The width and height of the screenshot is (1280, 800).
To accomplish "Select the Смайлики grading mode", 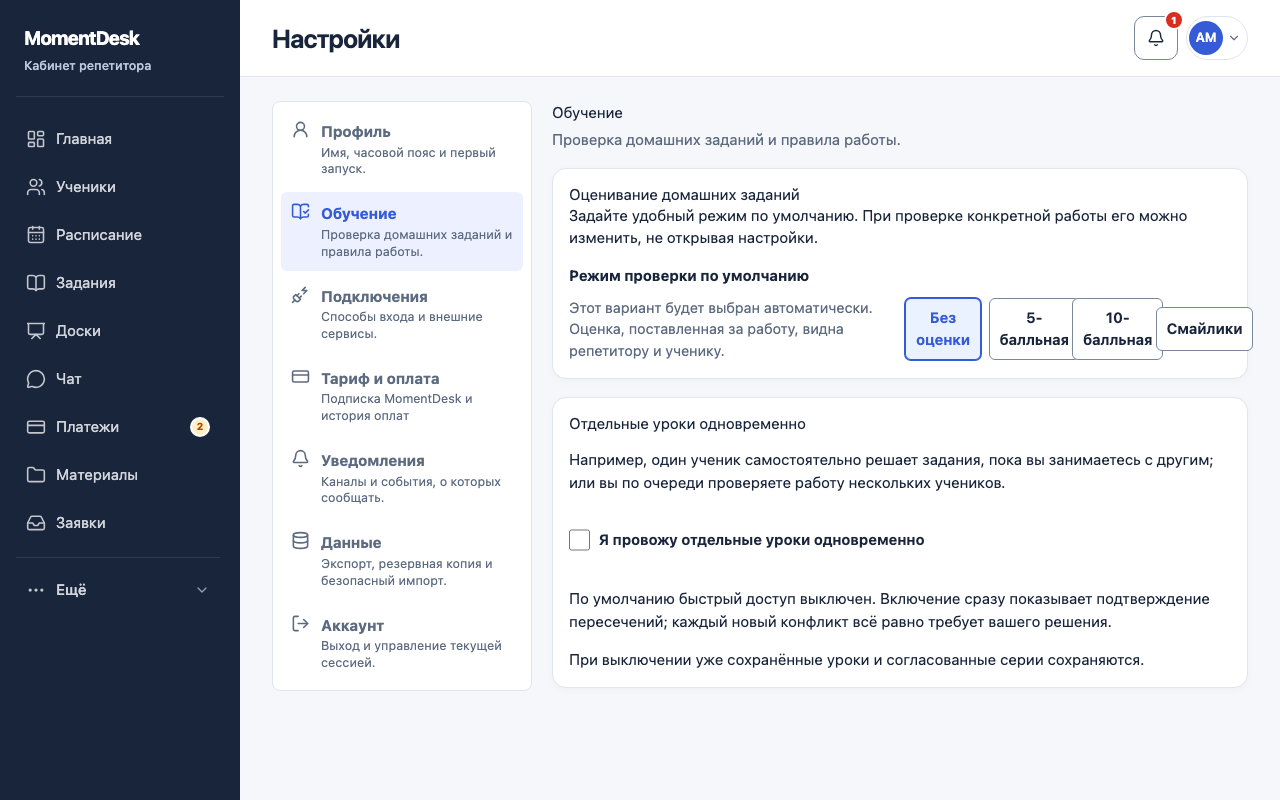I will (x=1204, y=329).
